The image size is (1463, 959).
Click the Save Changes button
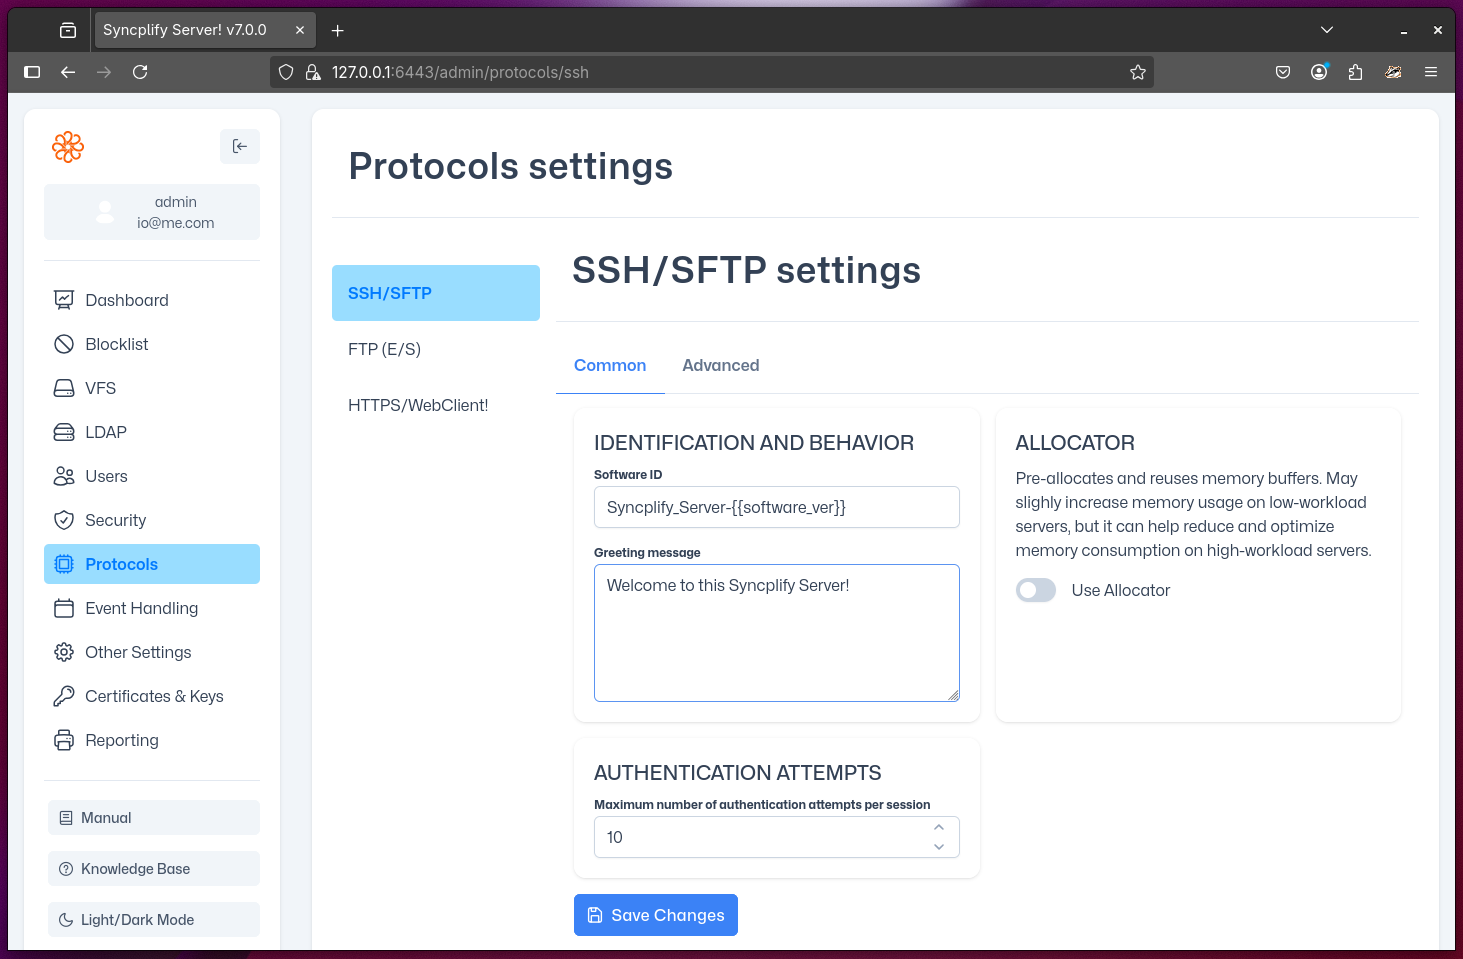[656, 915]
